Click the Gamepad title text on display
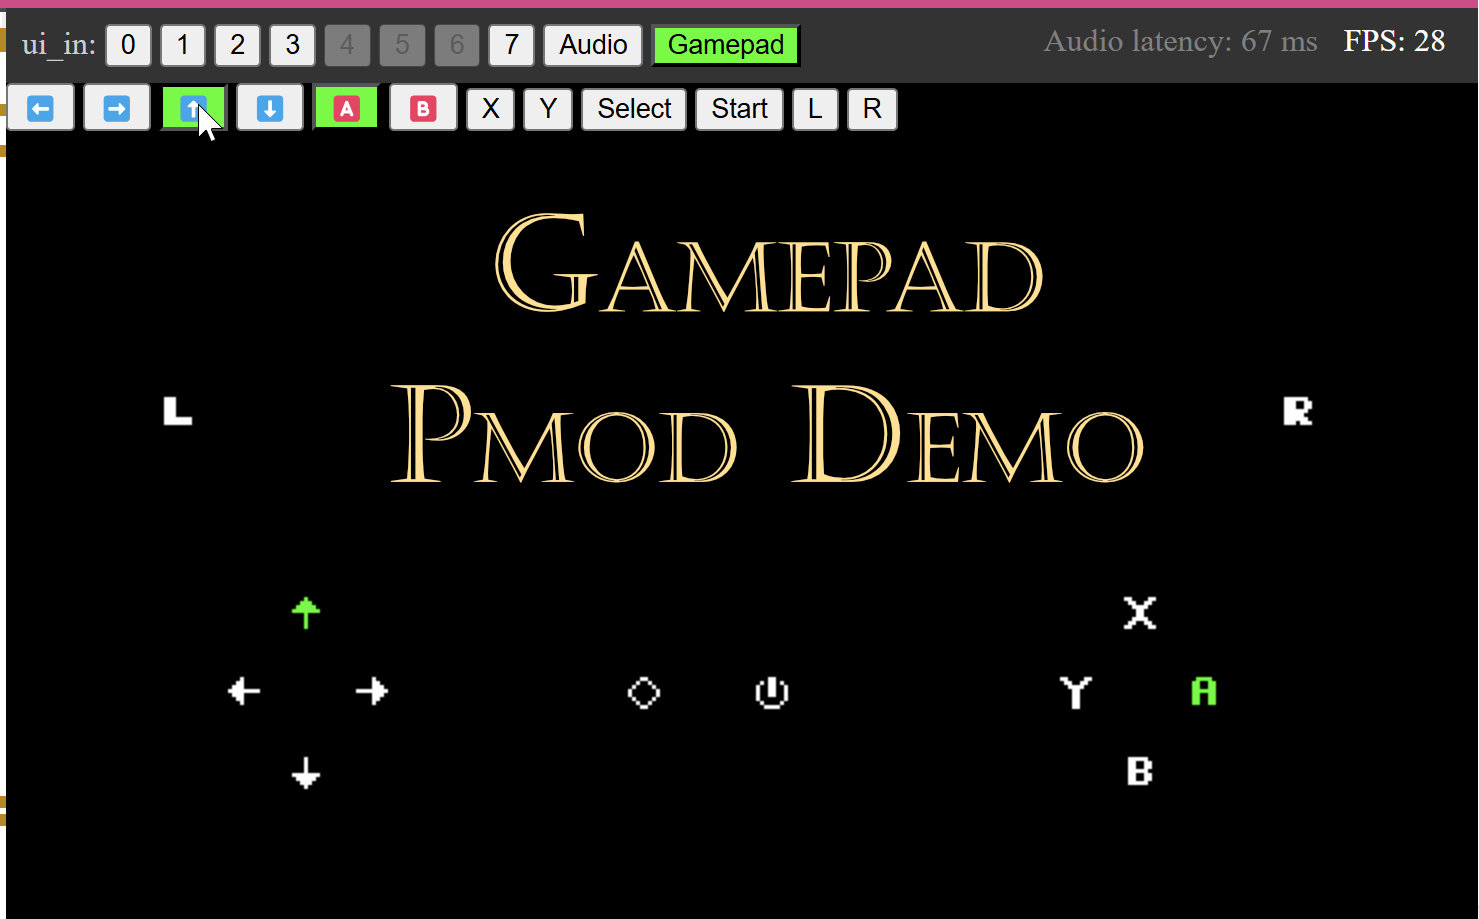1479x919 pixels. 769,263
